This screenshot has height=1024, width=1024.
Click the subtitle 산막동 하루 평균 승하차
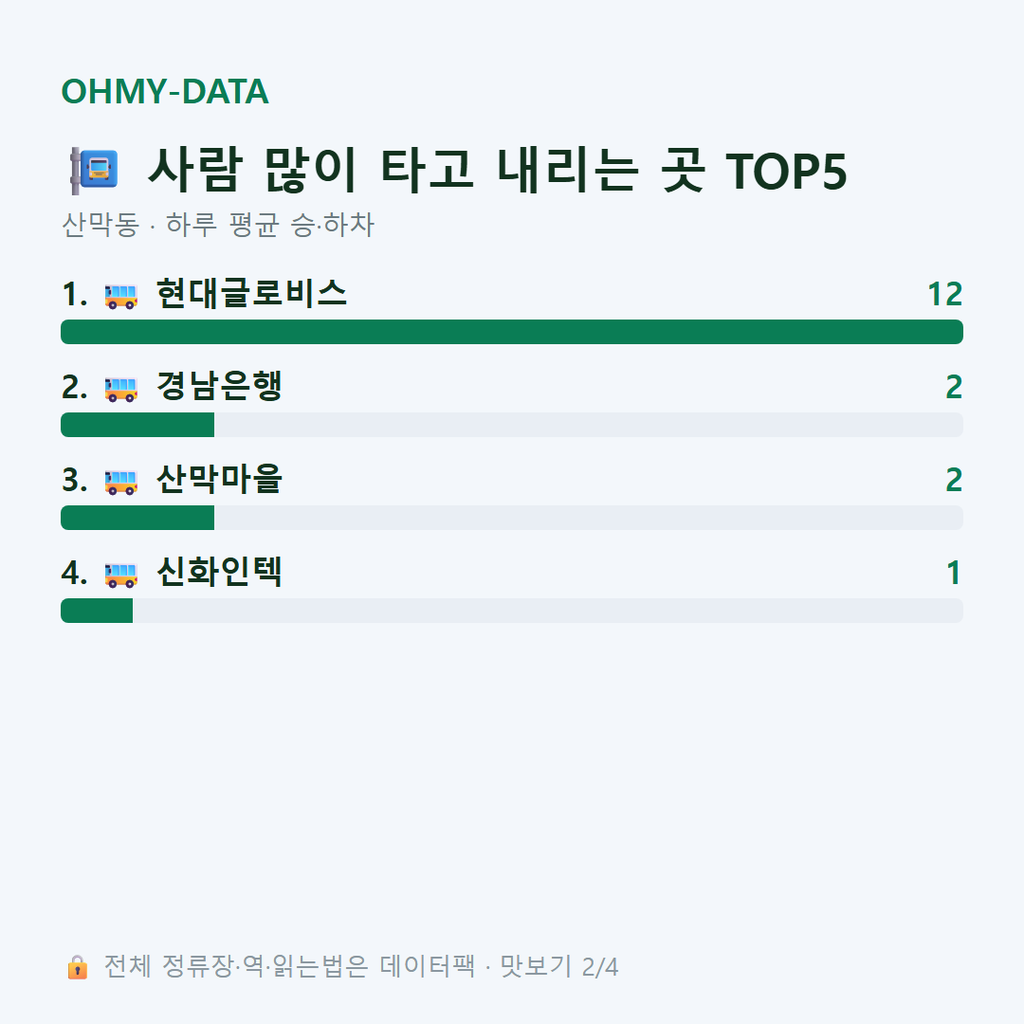(218, 225)
